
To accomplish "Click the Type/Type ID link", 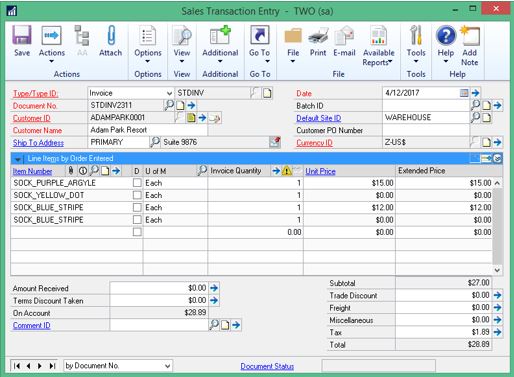I will [35, 94].
